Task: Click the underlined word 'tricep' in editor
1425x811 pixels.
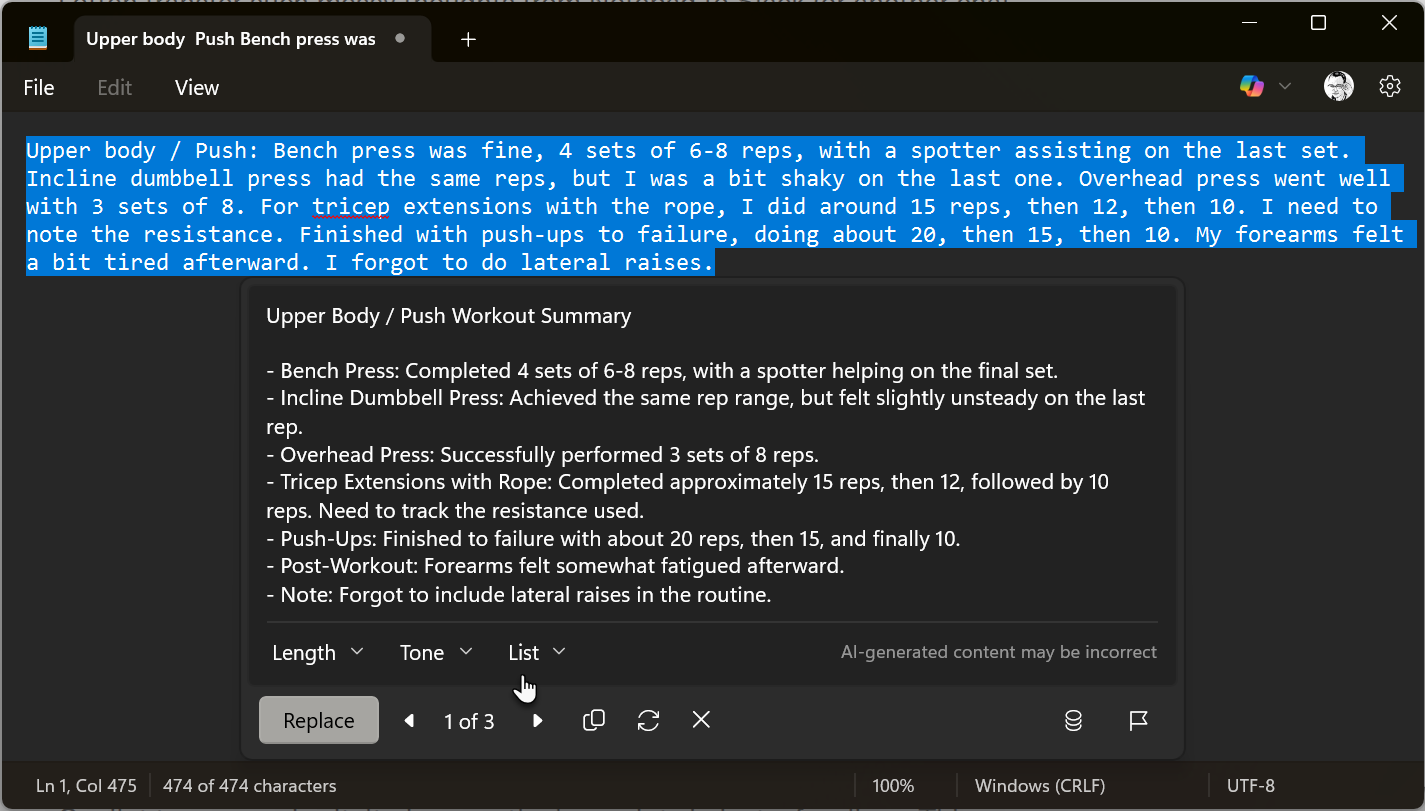Action: tap(351, 207)
